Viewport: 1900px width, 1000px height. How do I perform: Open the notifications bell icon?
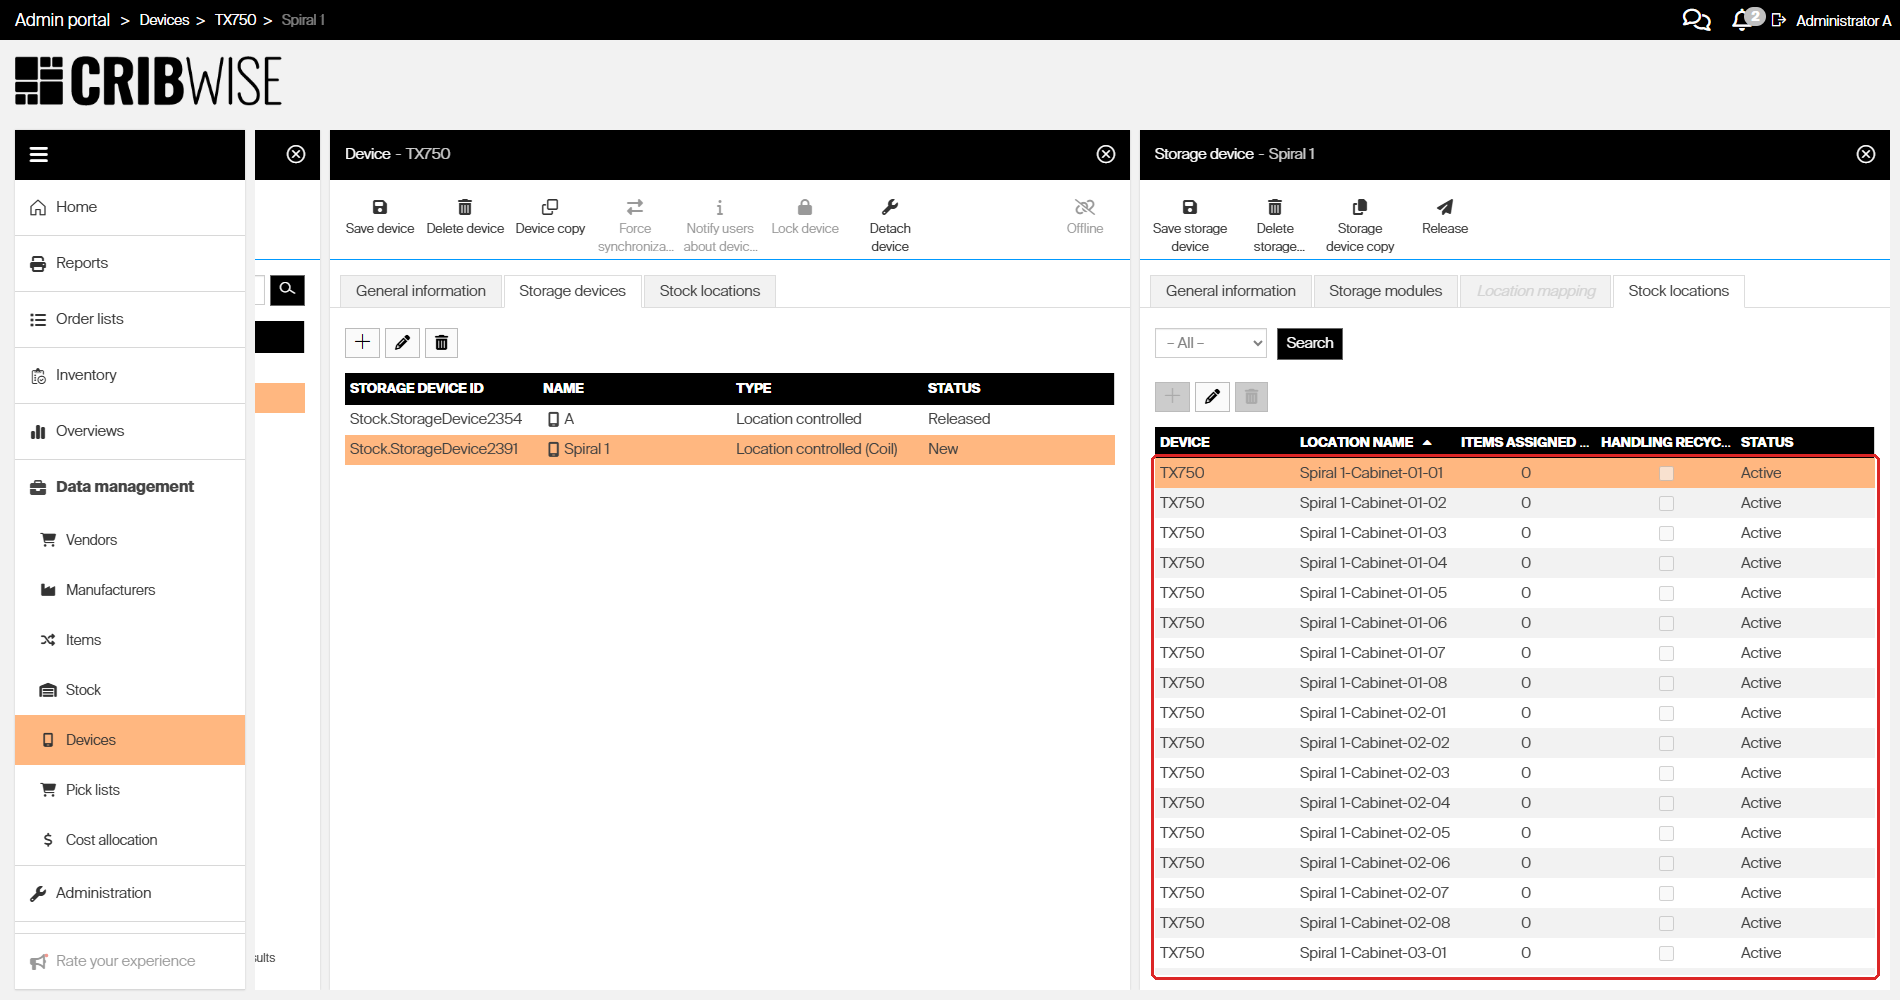(1742, 20)
